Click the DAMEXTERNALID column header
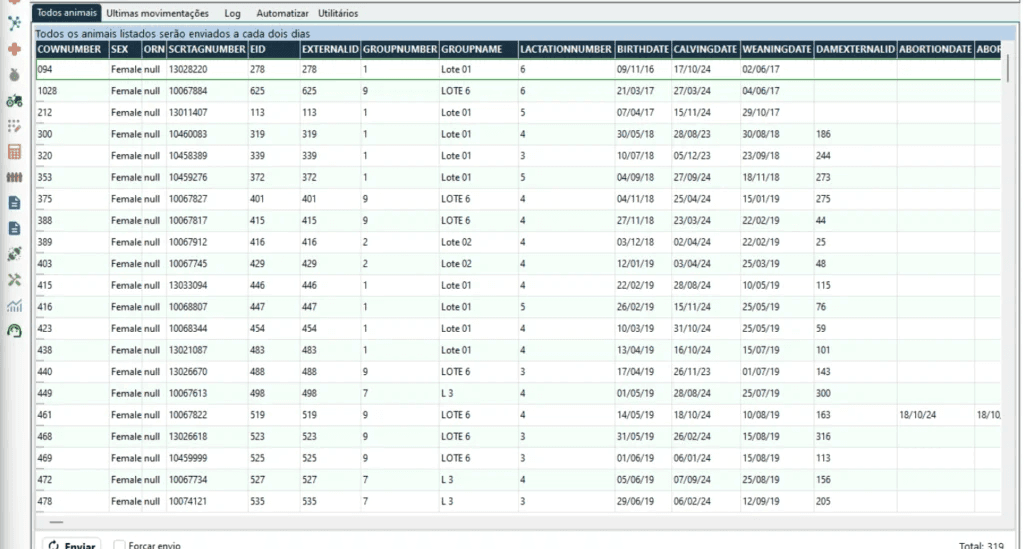Image resolution: width=1024 pixels, height=549 pixels. 855,50
